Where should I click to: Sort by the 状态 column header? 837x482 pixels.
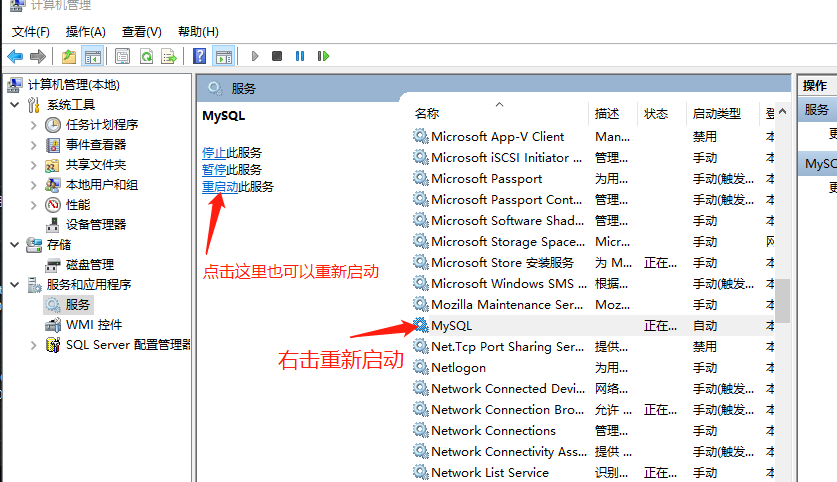(x=661, y=114)
